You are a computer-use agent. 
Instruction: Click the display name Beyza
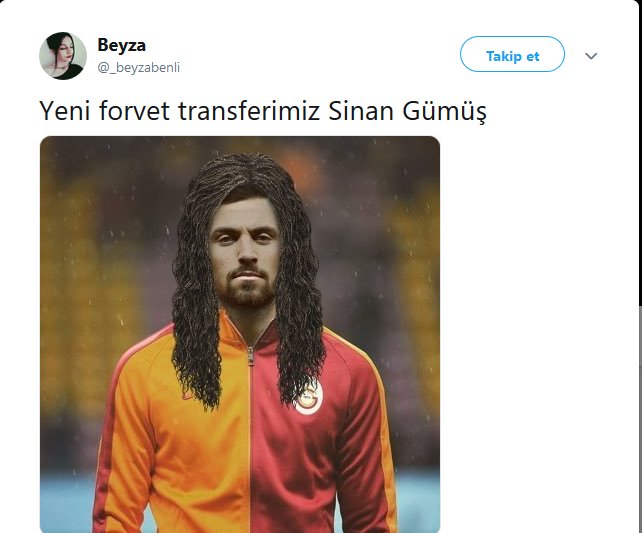pos(122,45)
